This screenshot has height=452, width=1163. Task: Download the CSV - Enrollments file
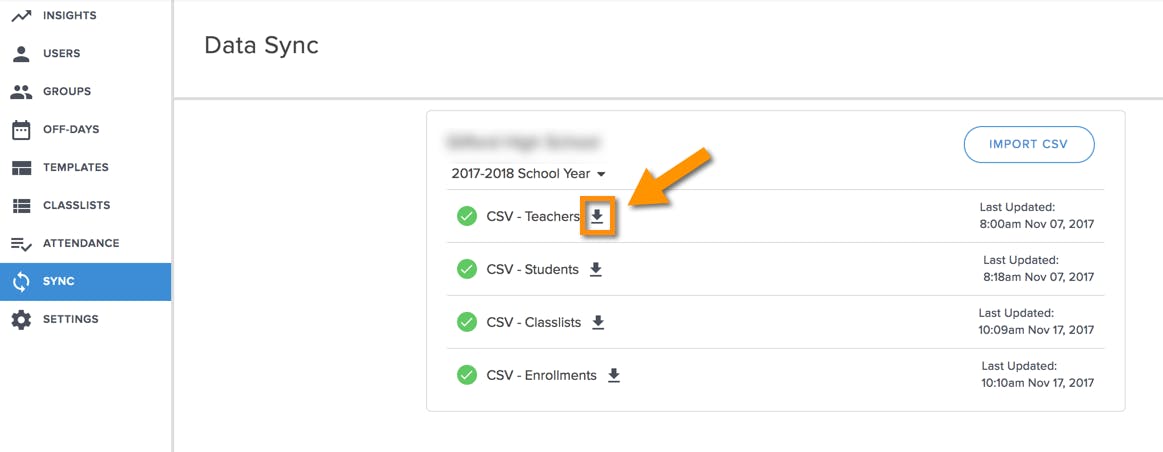click(x=613, y=376)
